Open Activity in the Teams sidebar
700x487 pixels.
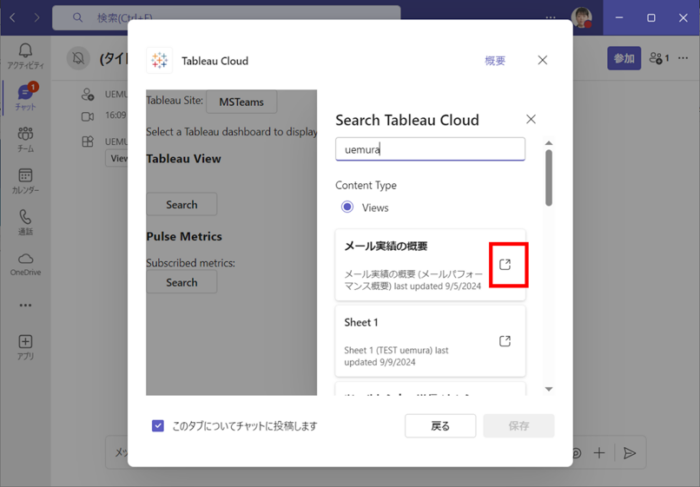25,56
